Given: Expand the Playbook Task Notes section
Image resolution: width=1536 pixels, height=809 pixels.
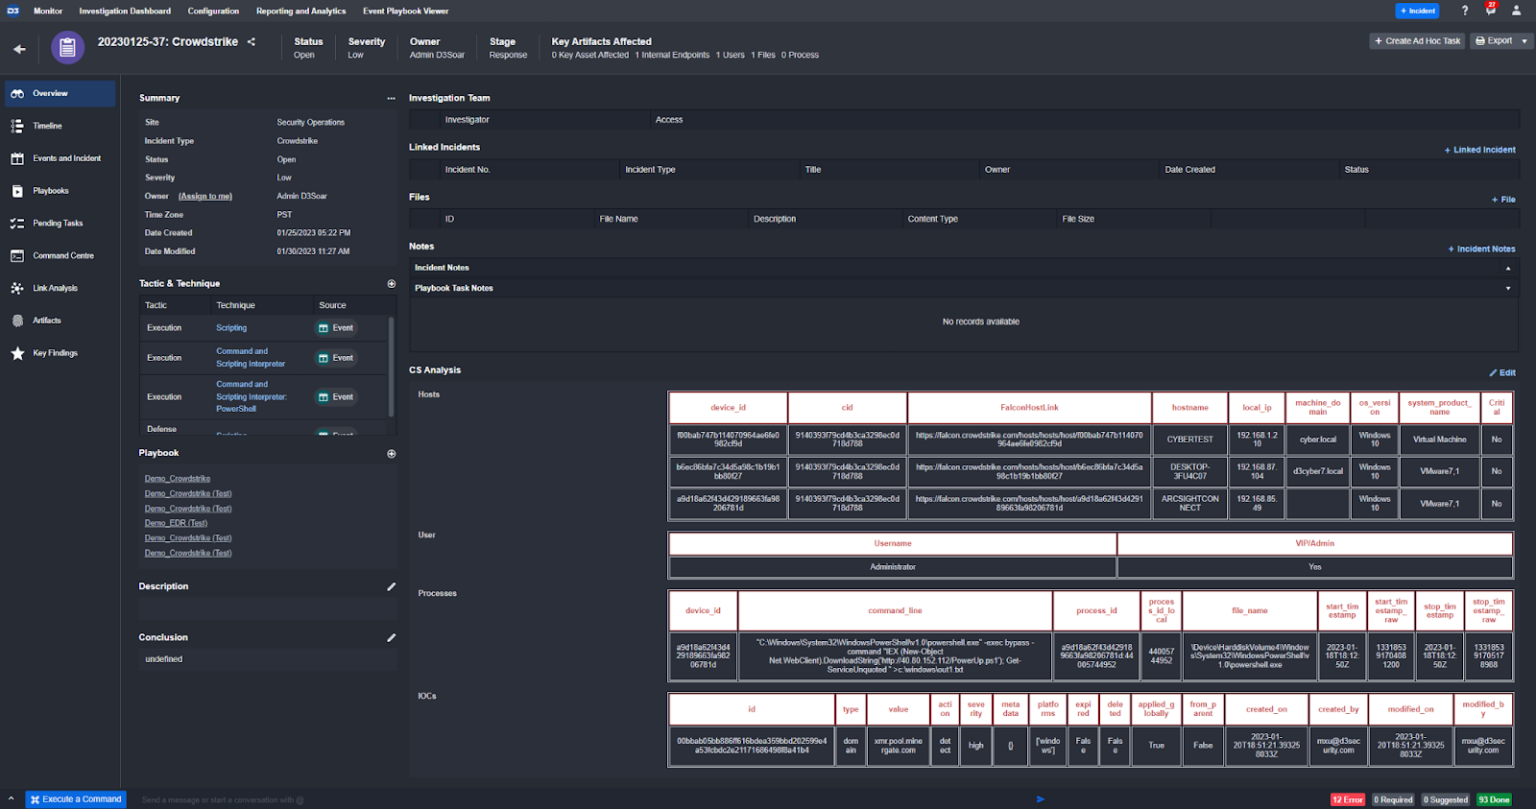Looking at the screenshot, I should pyautogui.click(x=1509, y=288).
